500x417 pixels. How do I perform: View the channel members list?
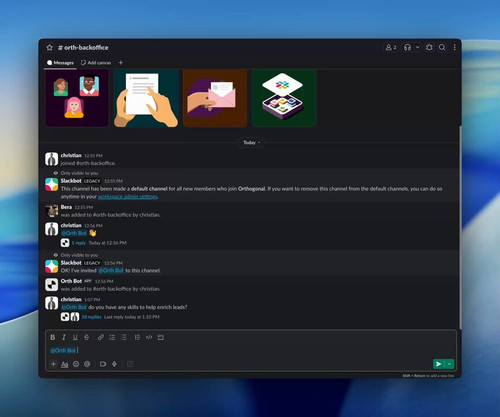point(391,47)
